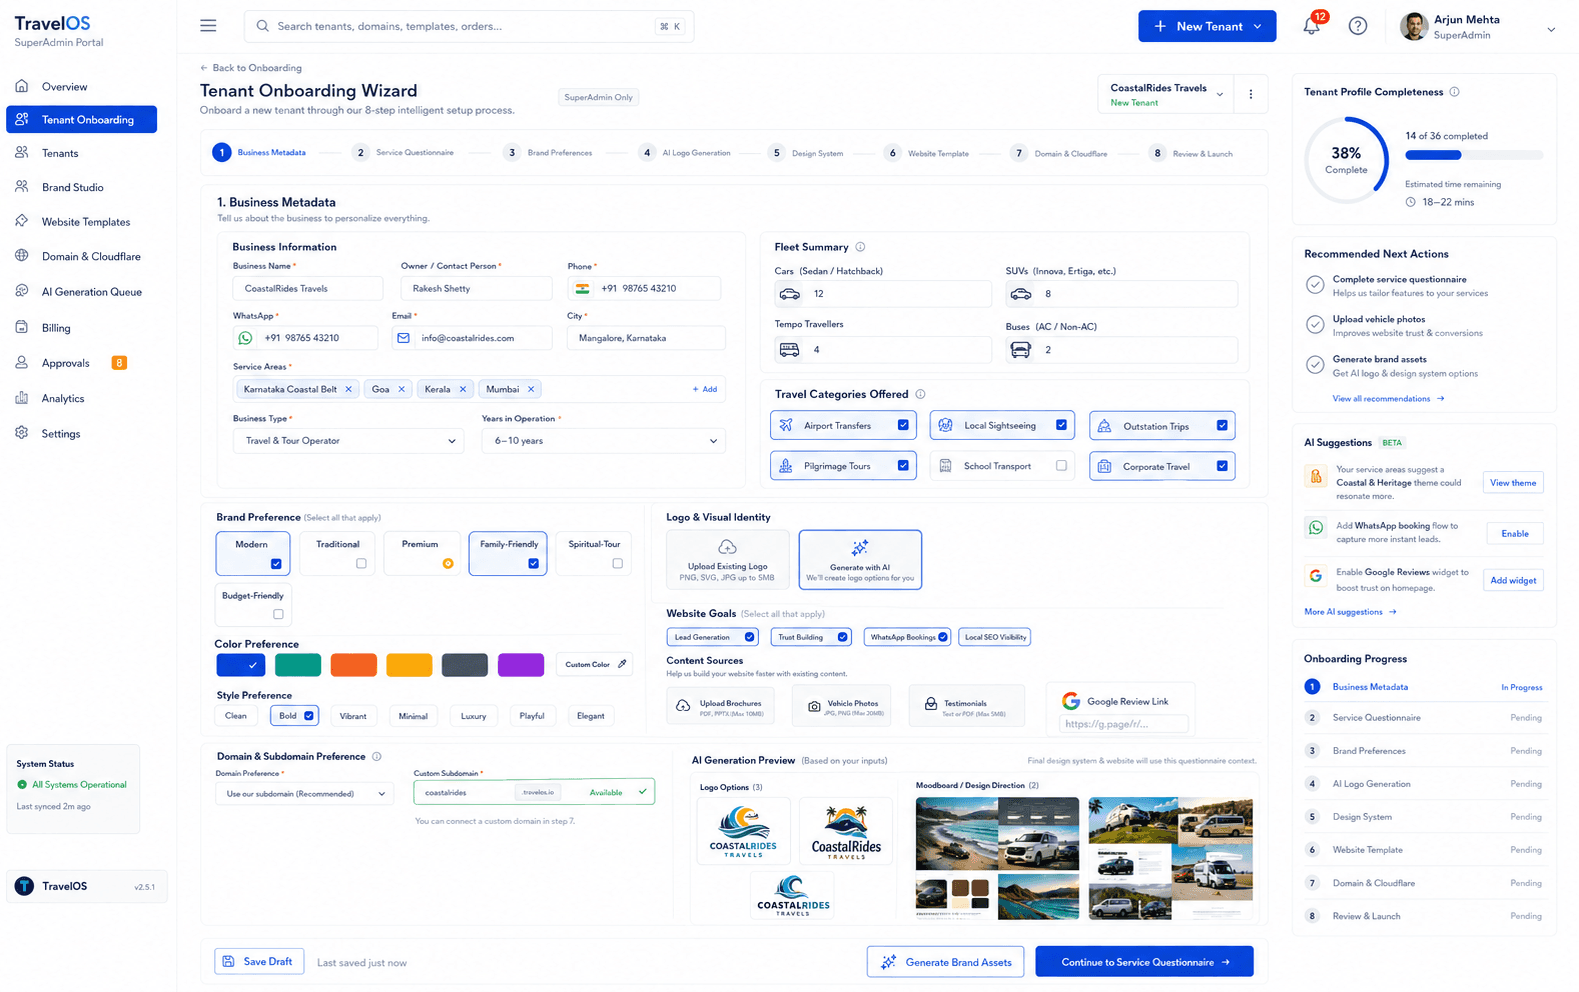
Task: Uncheck the Local Sightseeing category
Action: 1061,425
